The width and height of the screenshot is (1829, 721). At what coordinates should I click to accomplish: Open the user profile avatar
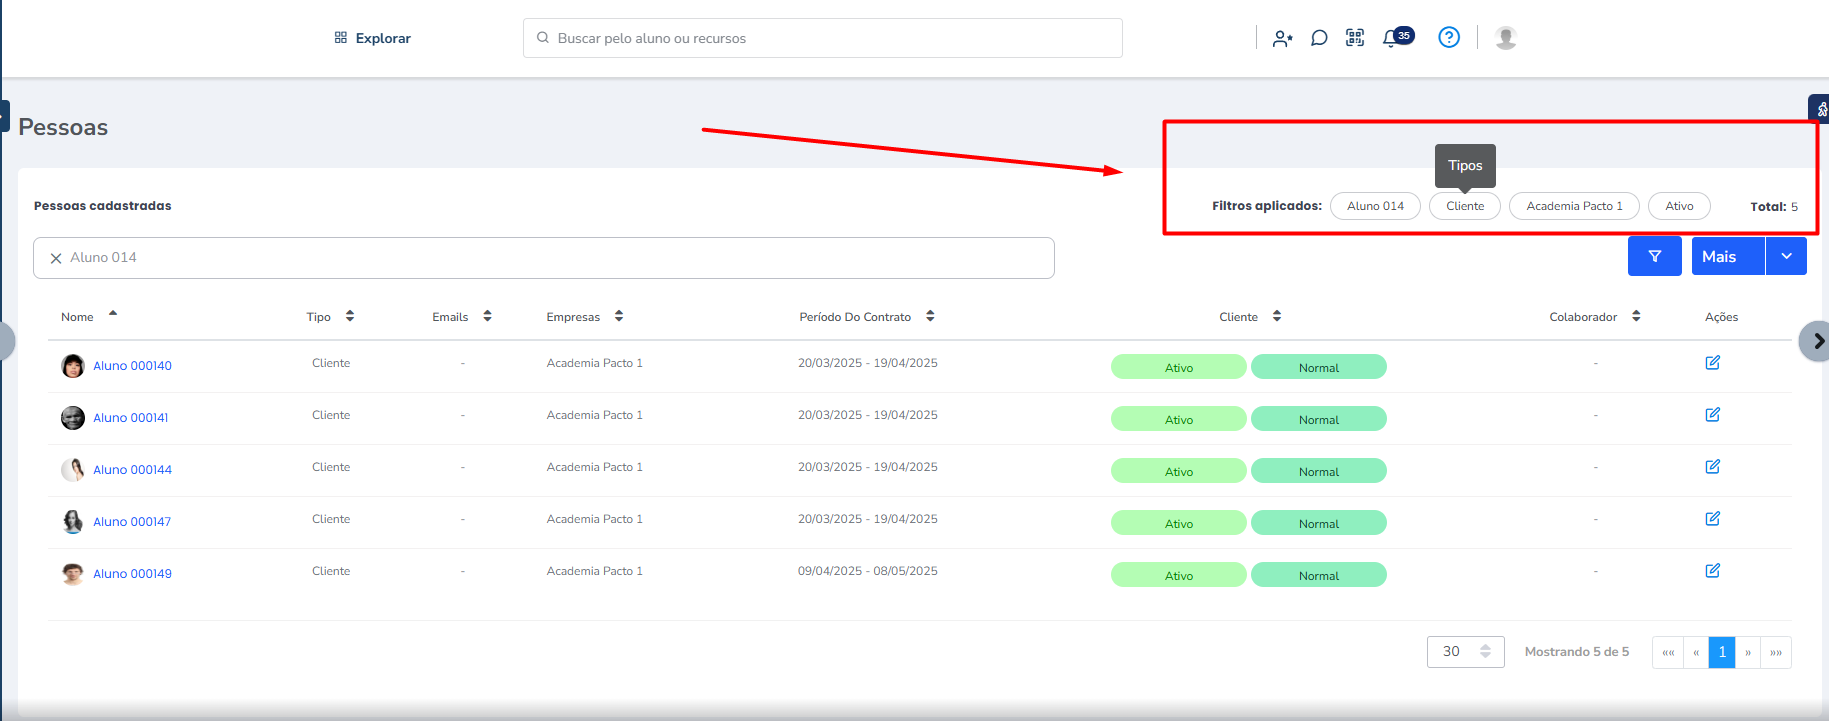[1505, 38]
